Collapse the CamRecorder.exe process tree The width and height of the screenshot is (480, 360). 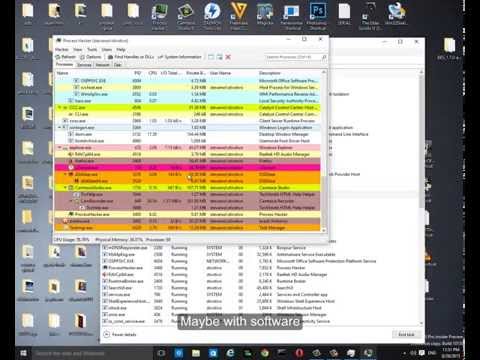click(71, 201)
